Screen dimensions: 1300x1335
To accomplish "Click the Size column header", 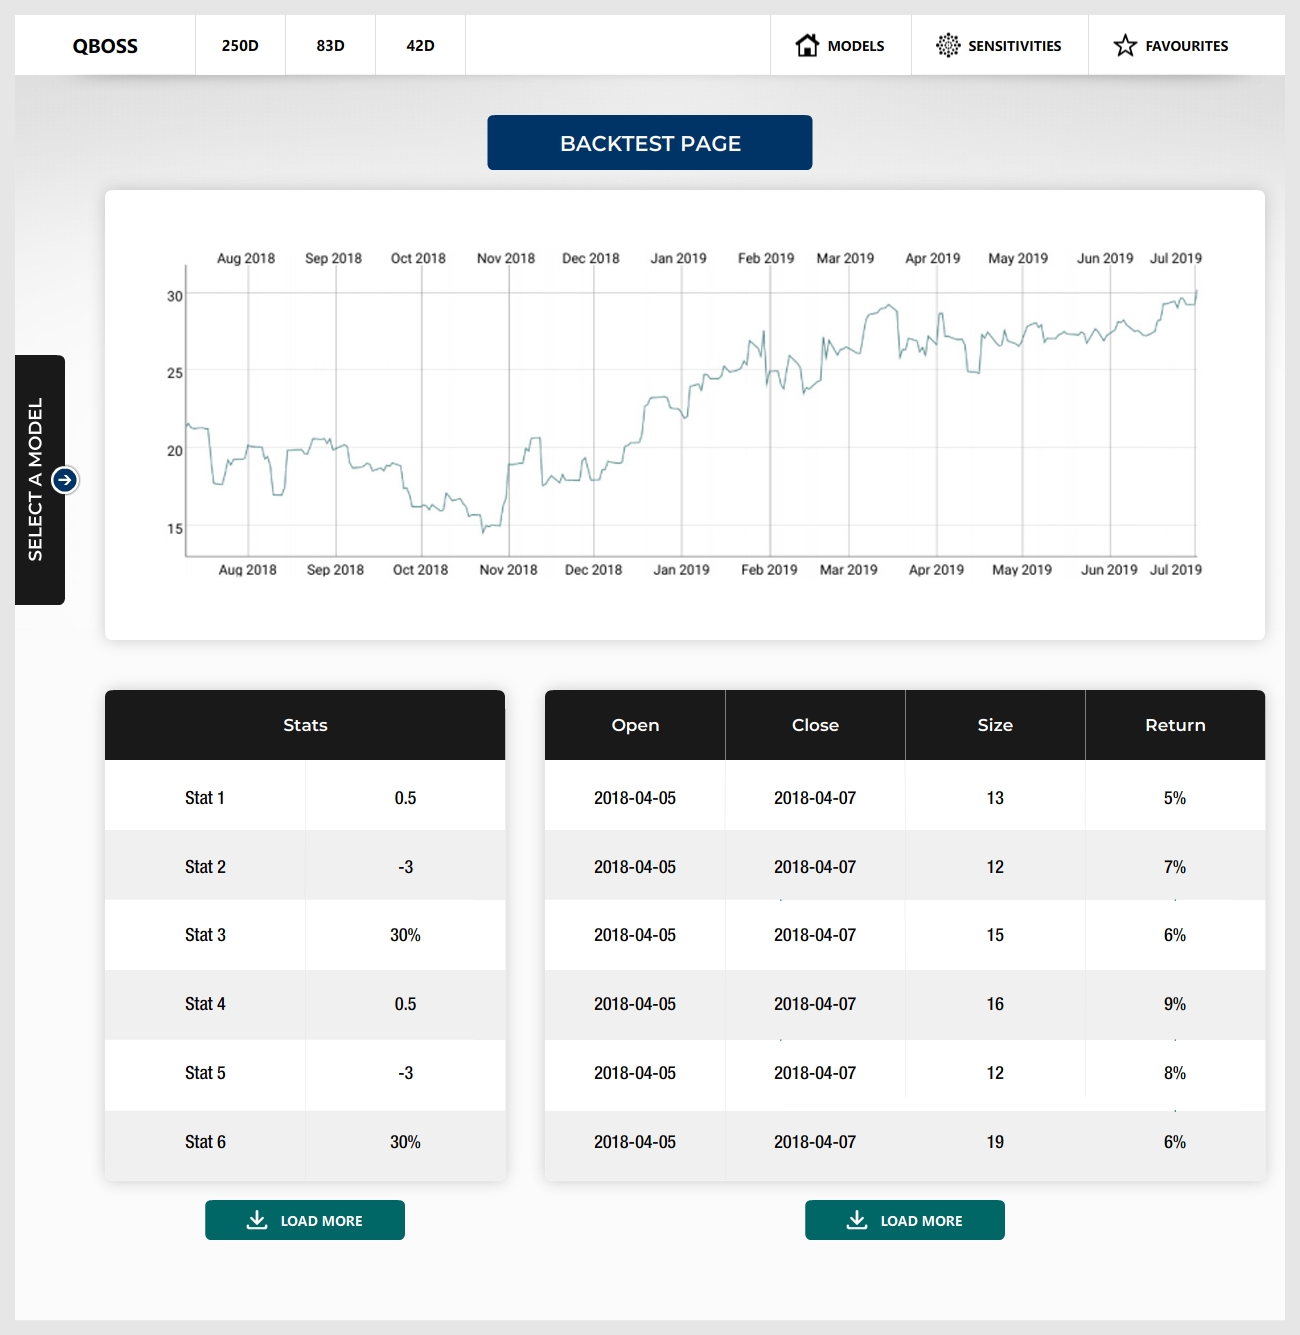I will (995, 725).
